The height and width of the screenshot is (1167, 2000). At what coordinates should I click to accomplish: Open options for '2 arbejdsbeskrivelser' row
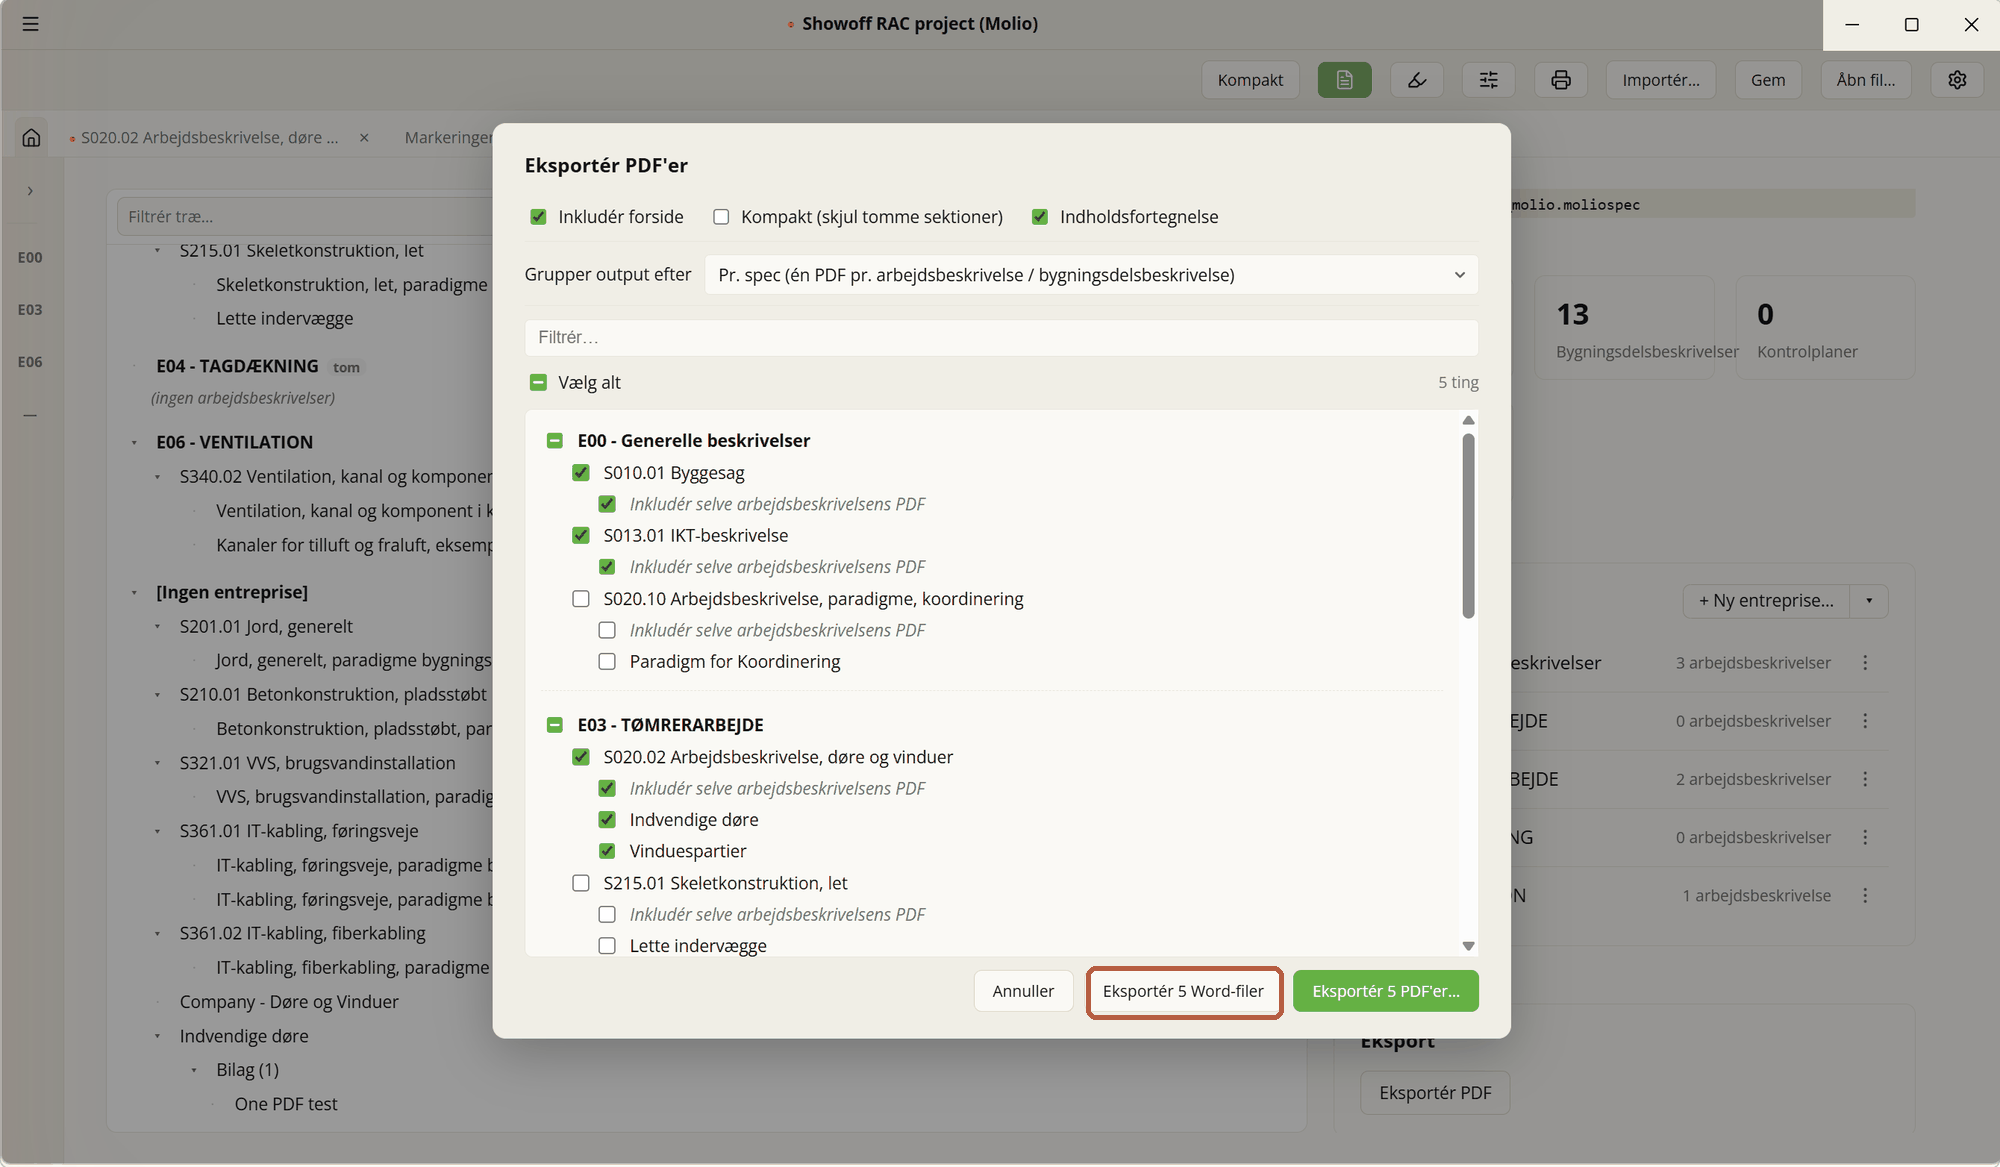(x=1865, y=779)
